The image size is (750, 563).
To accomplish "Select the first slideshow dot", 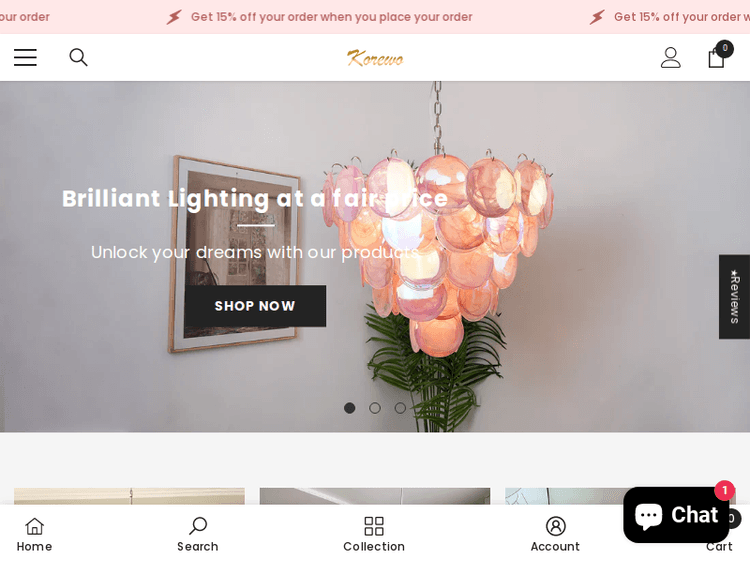I will point(350,408).
